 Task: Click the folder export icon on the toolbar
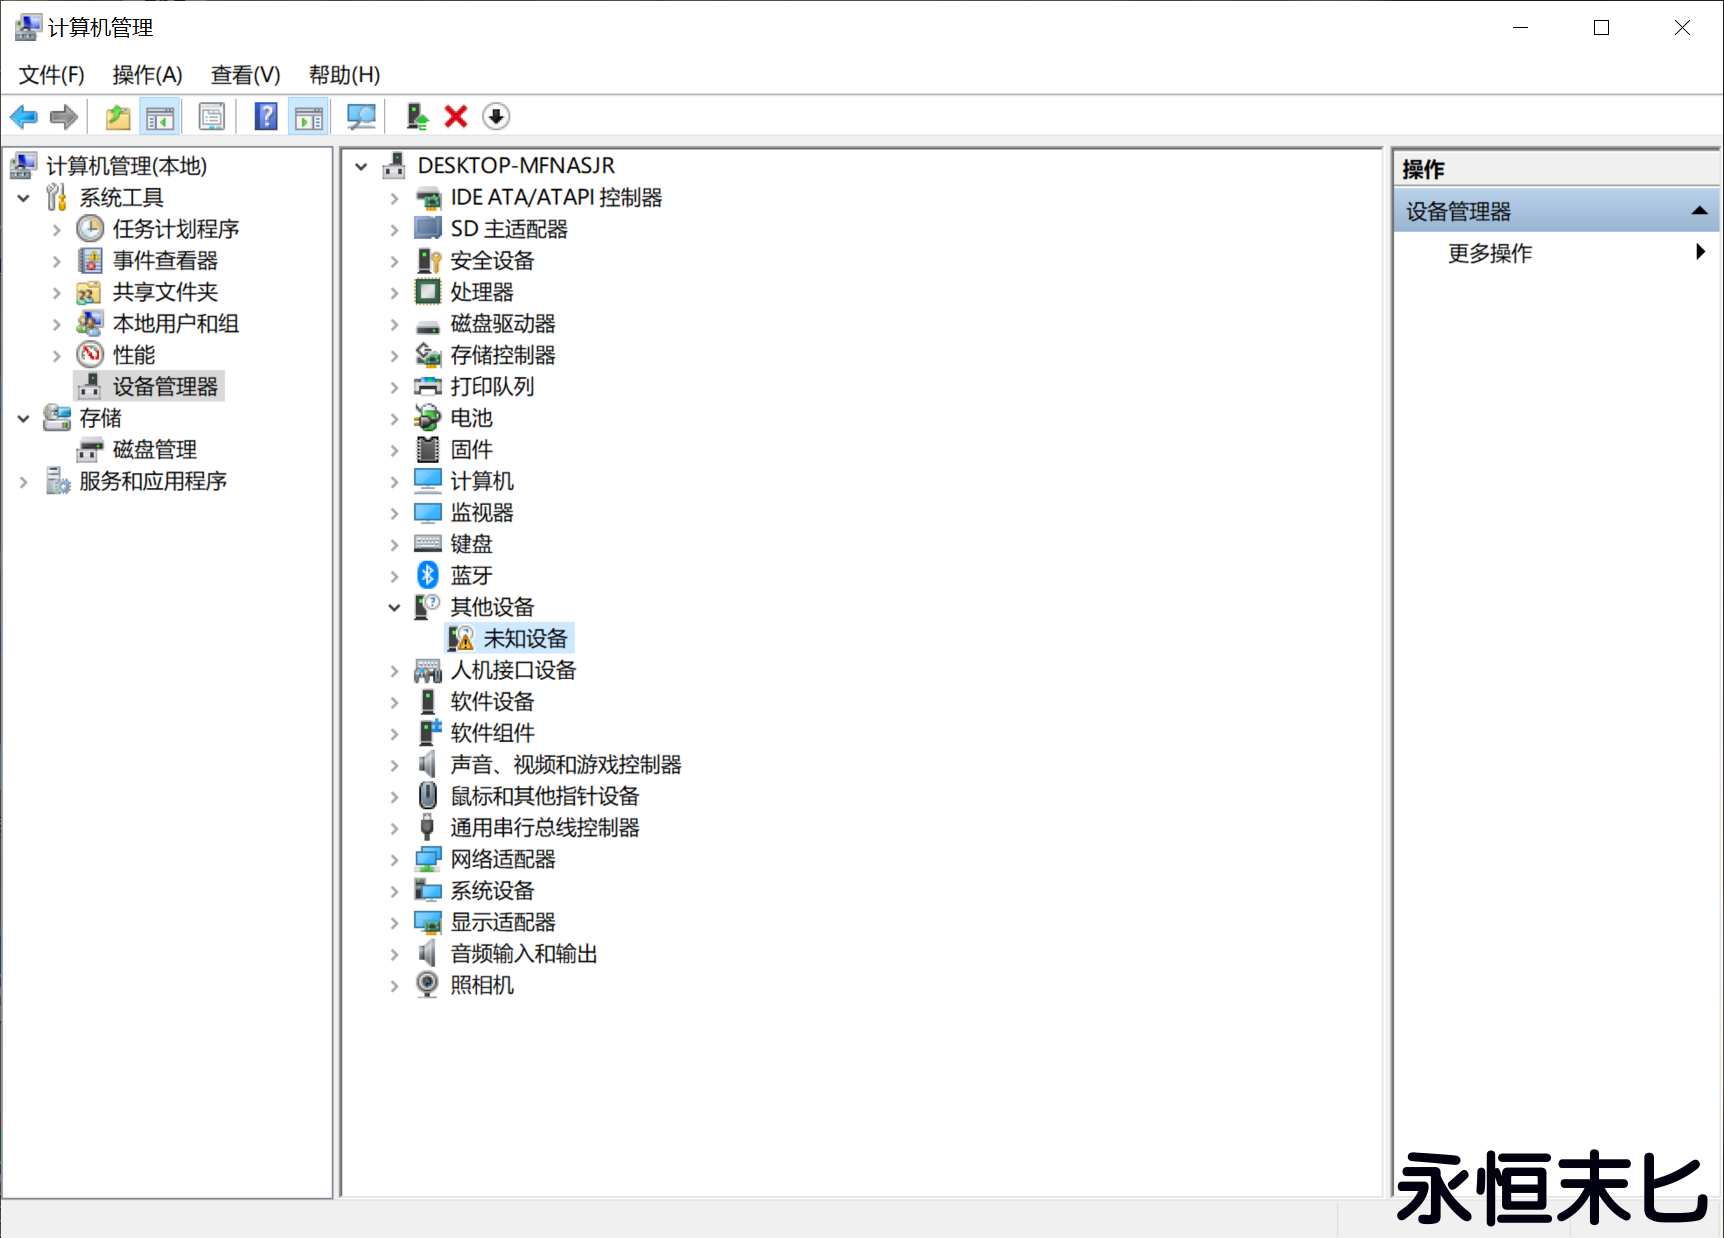pos(117,116)
